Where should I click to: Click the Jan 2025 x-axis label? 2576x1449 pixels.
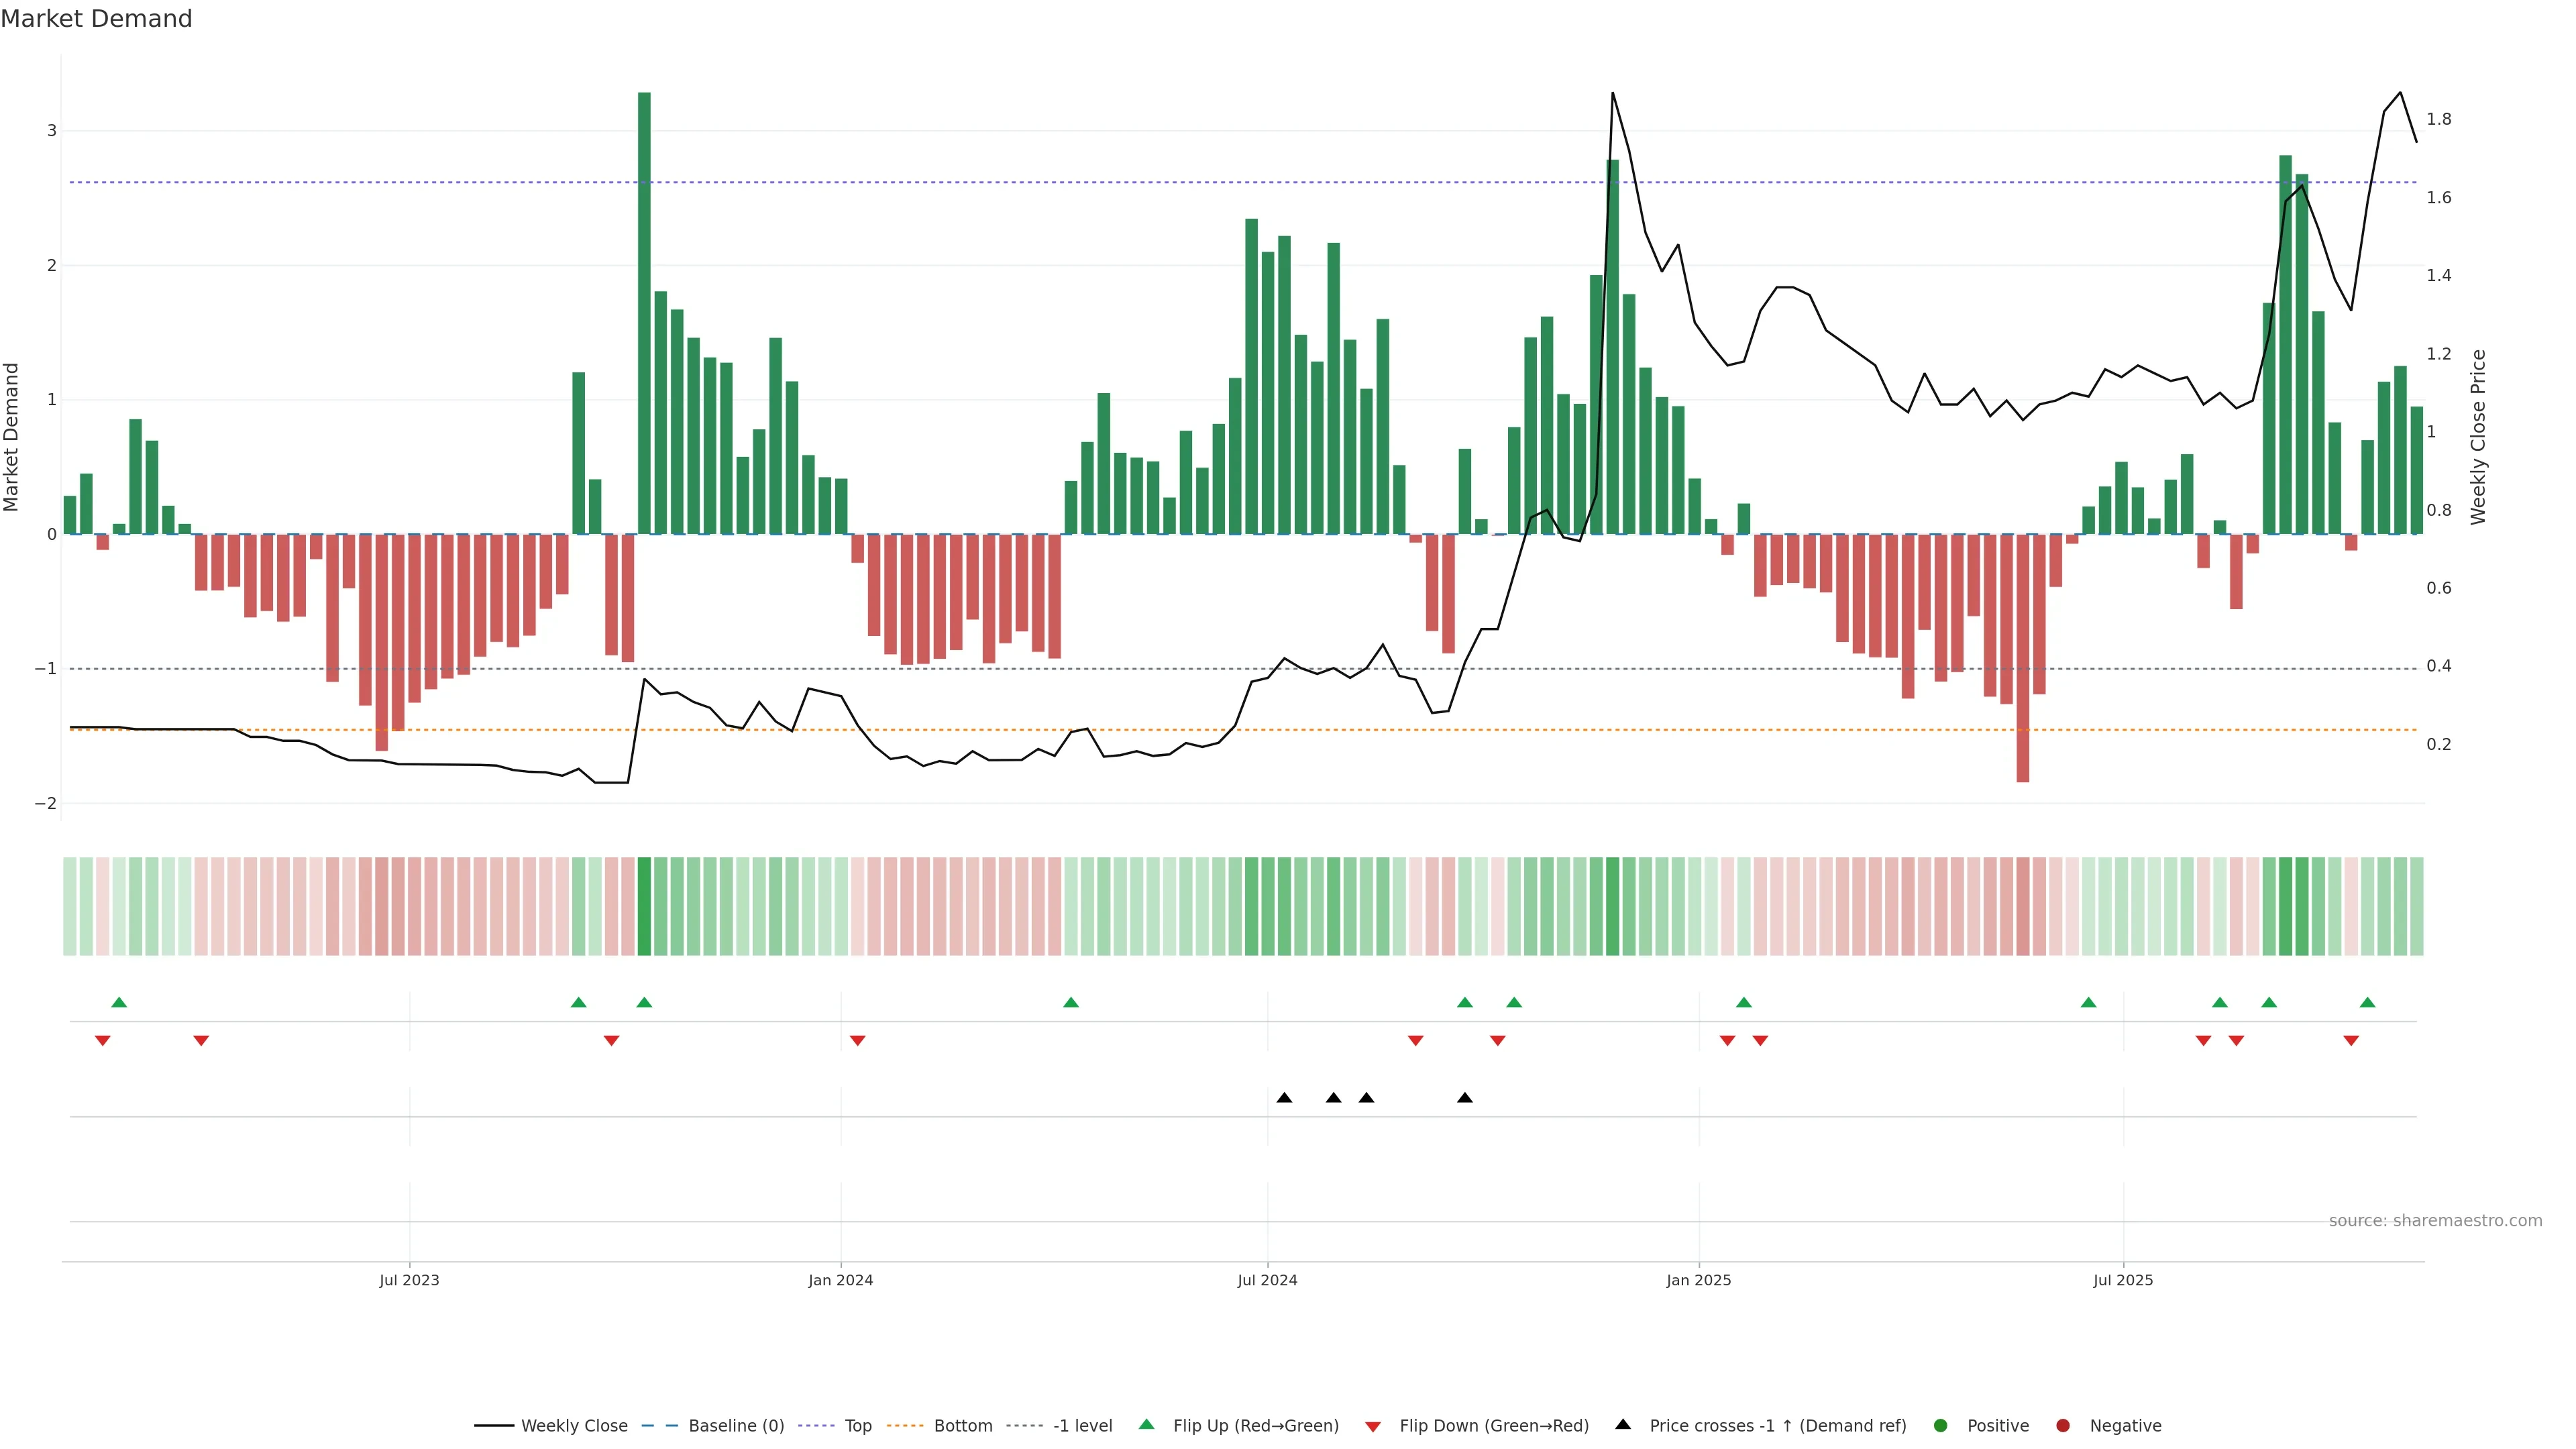point(1698,1280)
